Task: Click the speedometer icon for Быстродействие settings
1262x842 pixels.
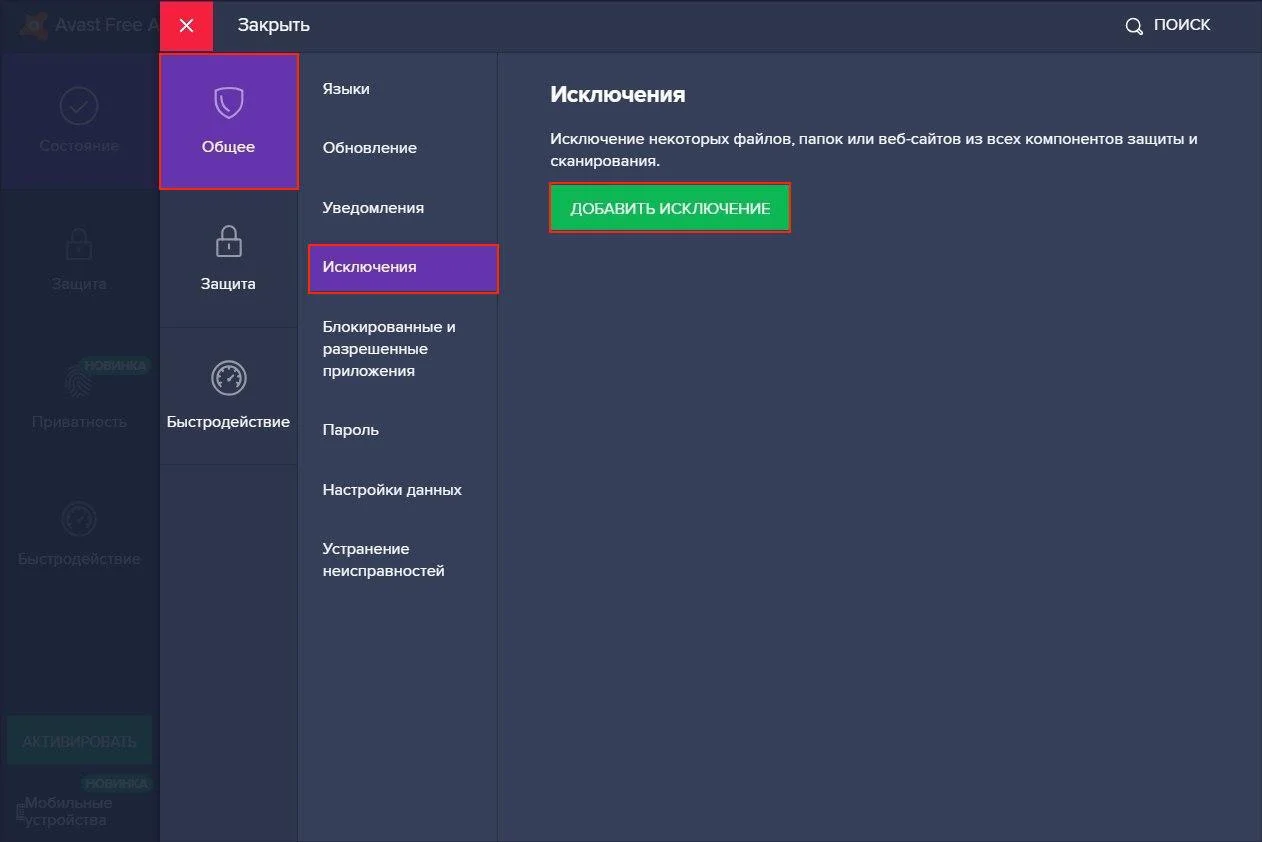Action: [228, 378]
